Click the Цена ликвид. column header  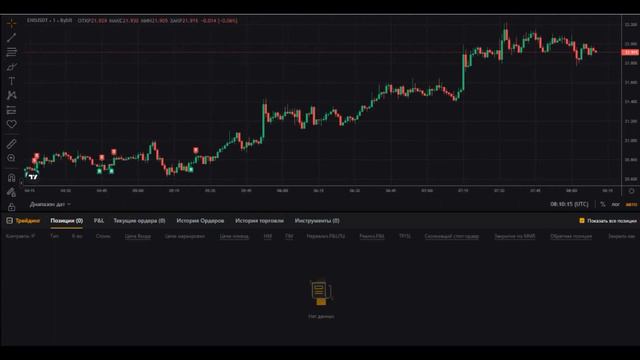pos(234,236)
